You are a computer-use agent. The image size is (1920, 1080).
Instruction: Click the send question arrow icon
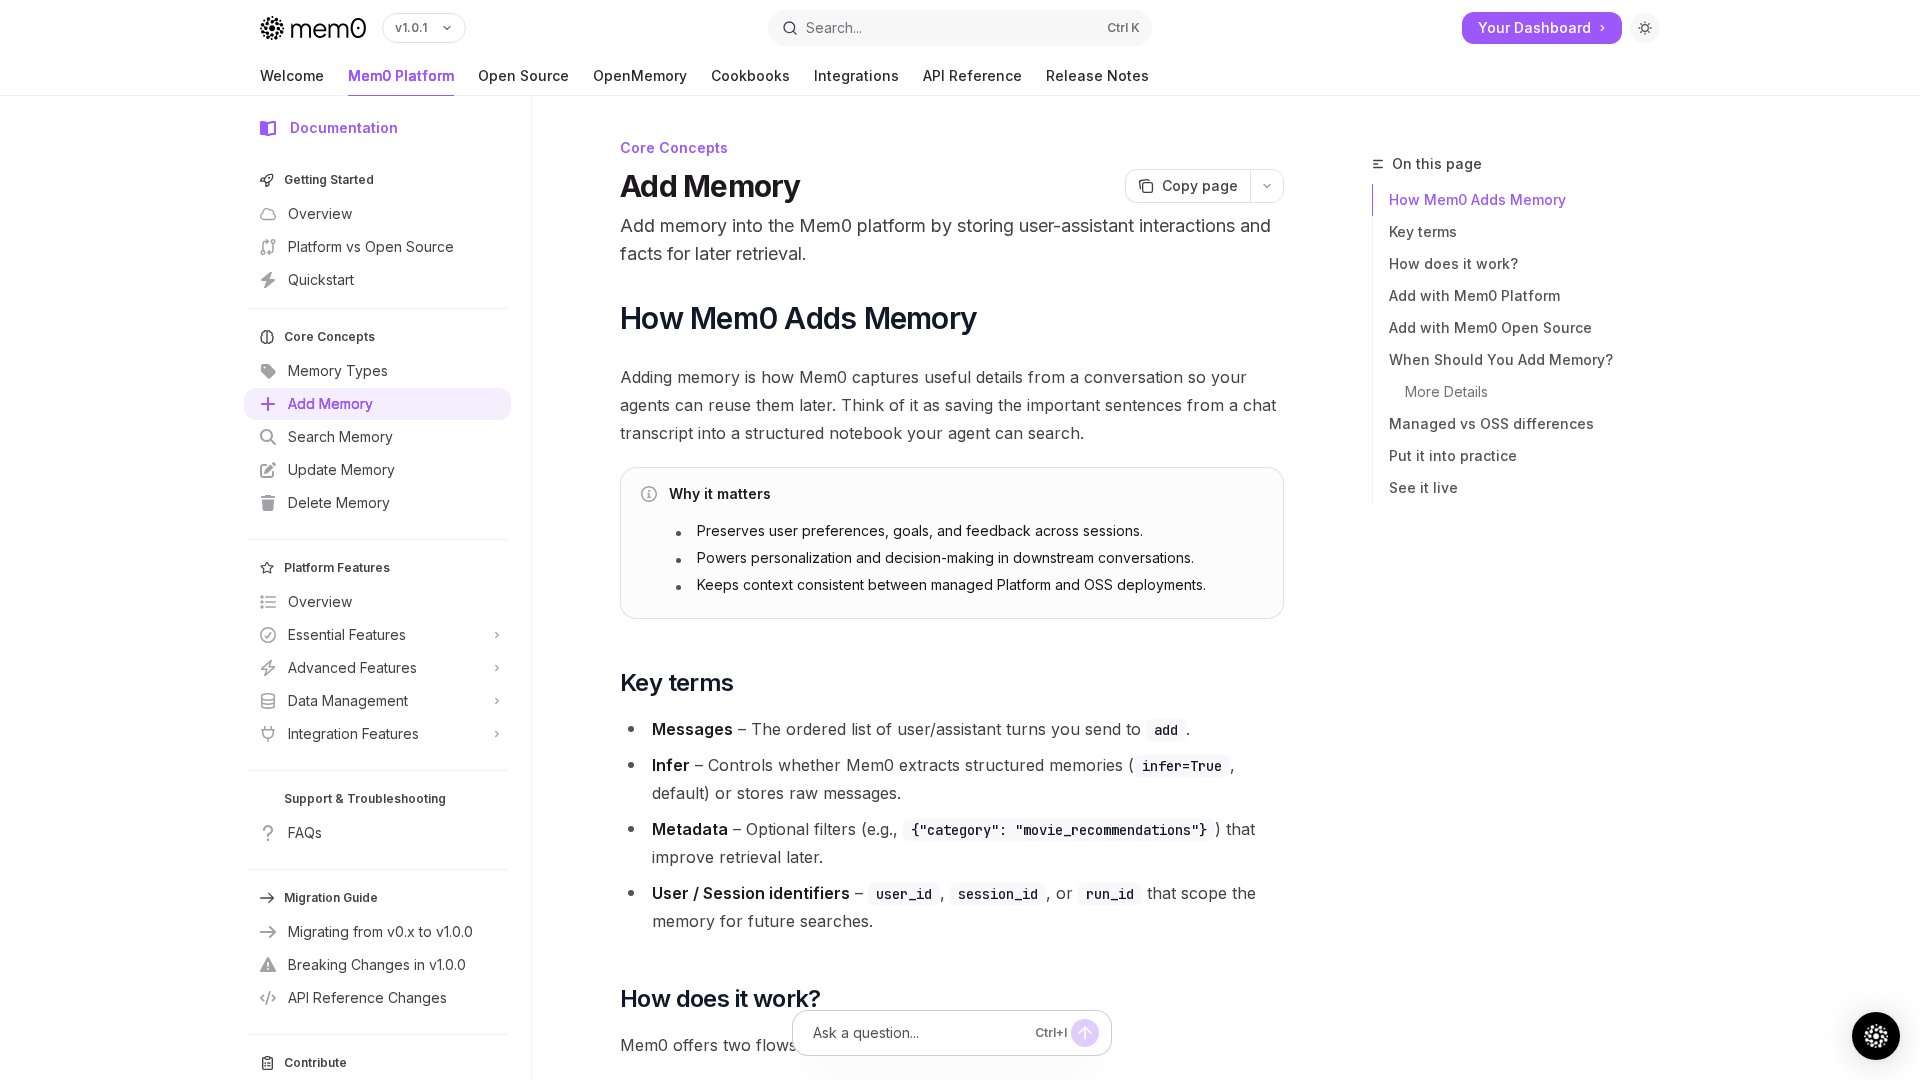(x=1085, y=1033)
